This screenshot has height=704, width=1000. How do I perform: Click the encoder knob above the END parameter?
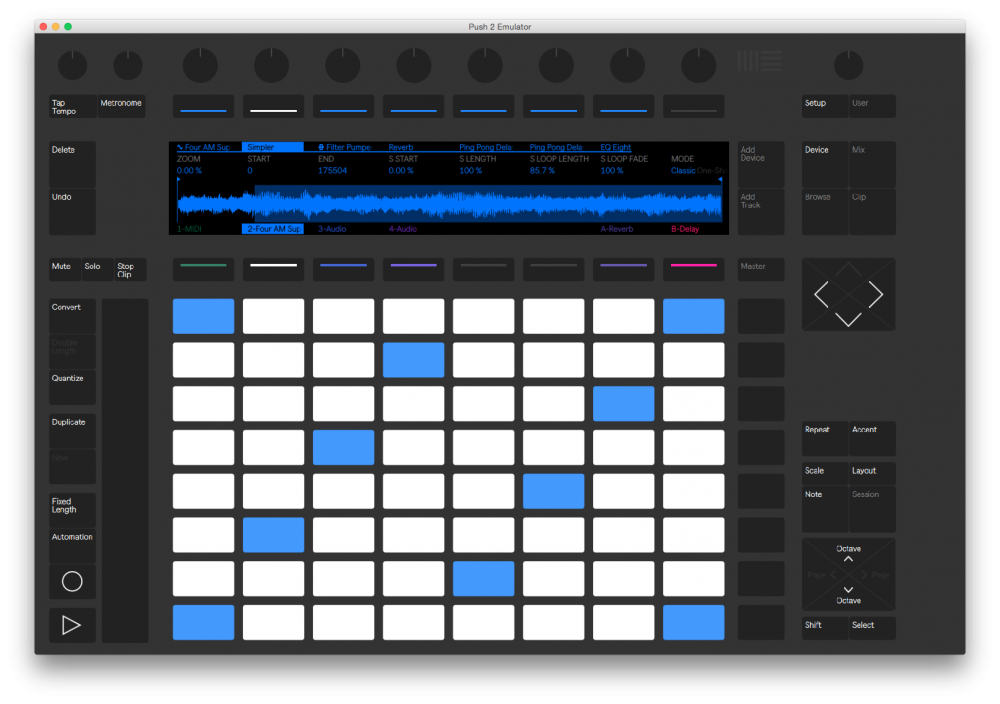tap(342, 65)
